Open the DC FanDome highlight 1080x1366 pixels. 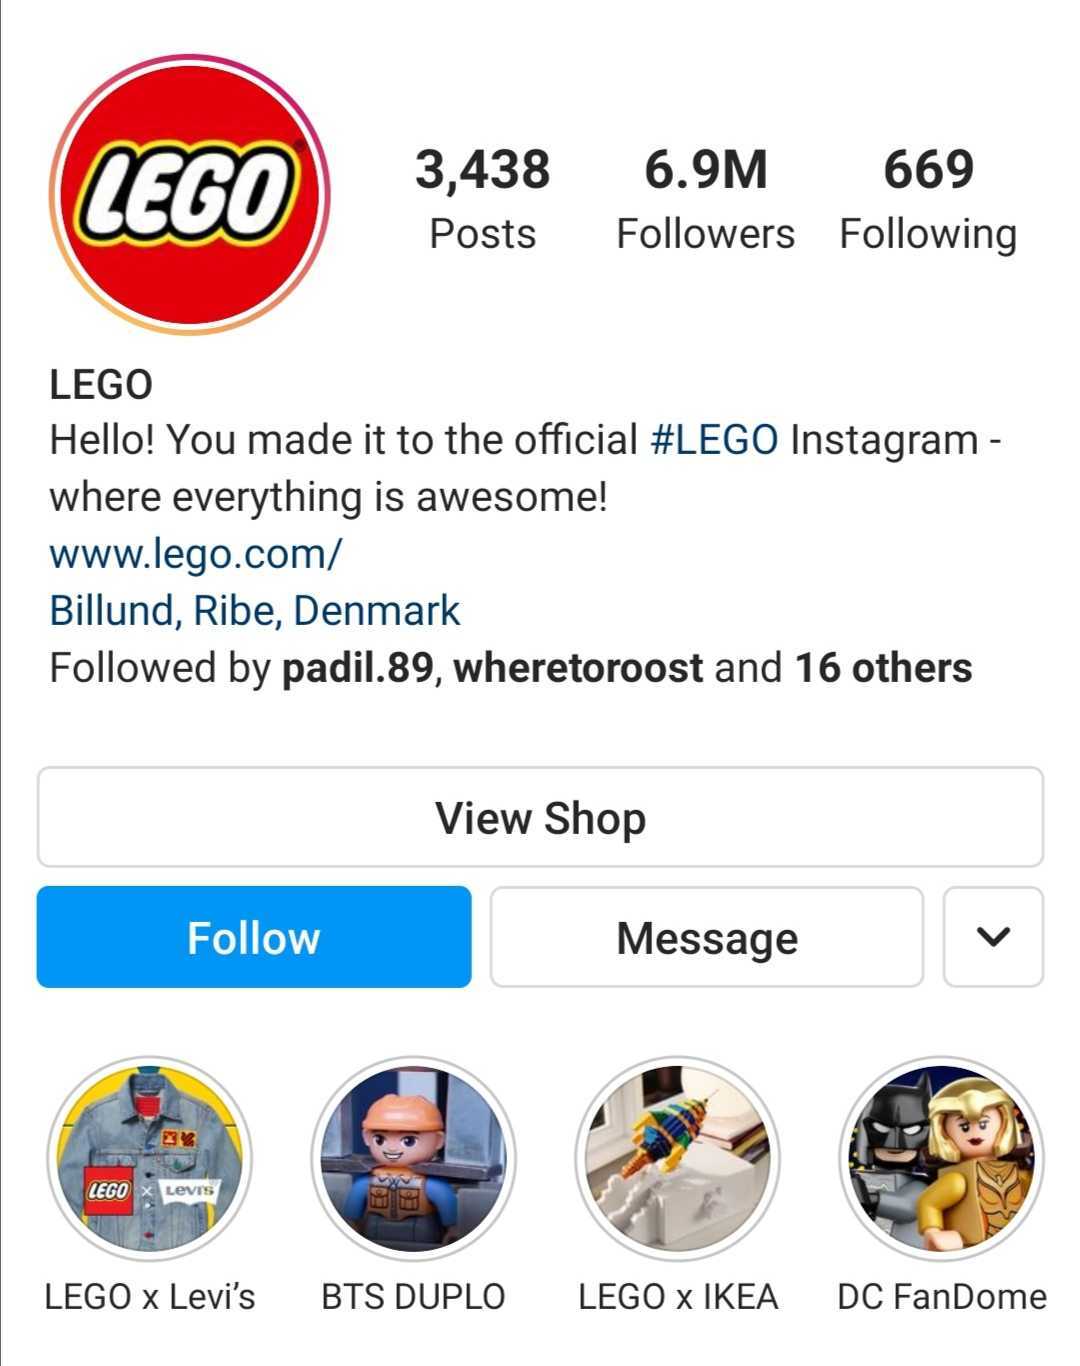pos(942,1158)
